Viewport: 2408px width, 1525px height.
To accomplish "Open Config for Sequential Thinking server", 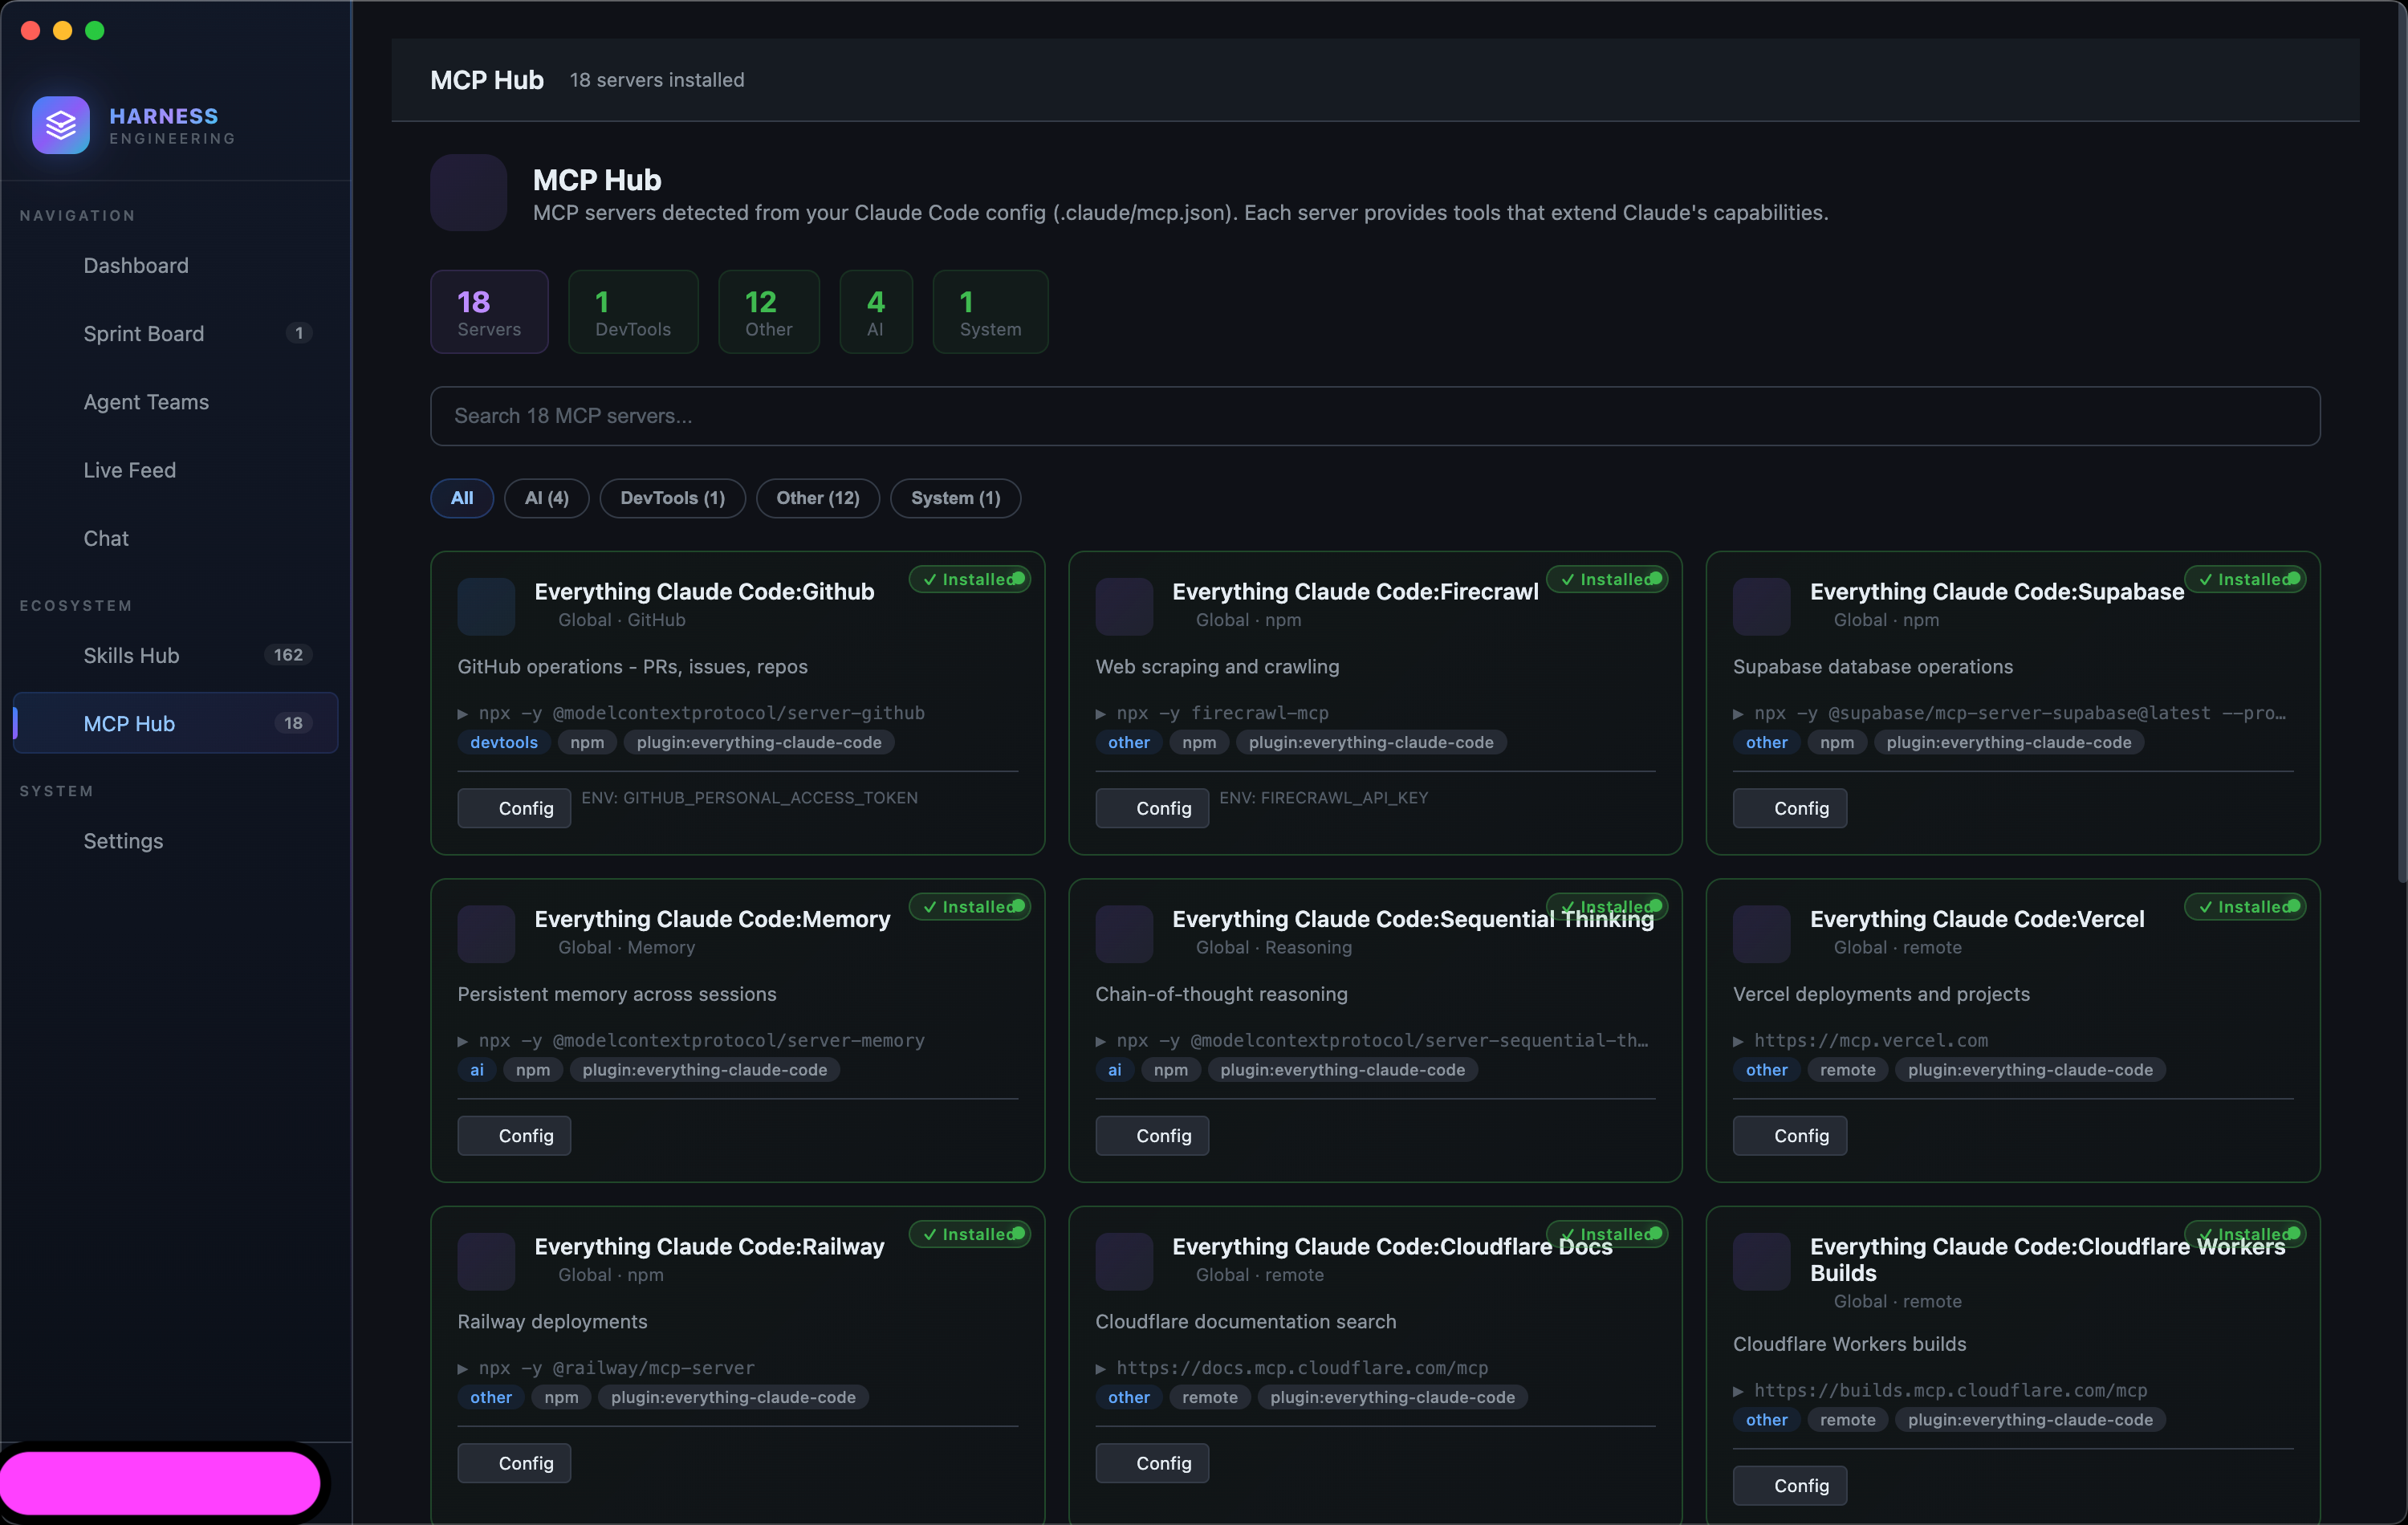I will [1152, 1136].
